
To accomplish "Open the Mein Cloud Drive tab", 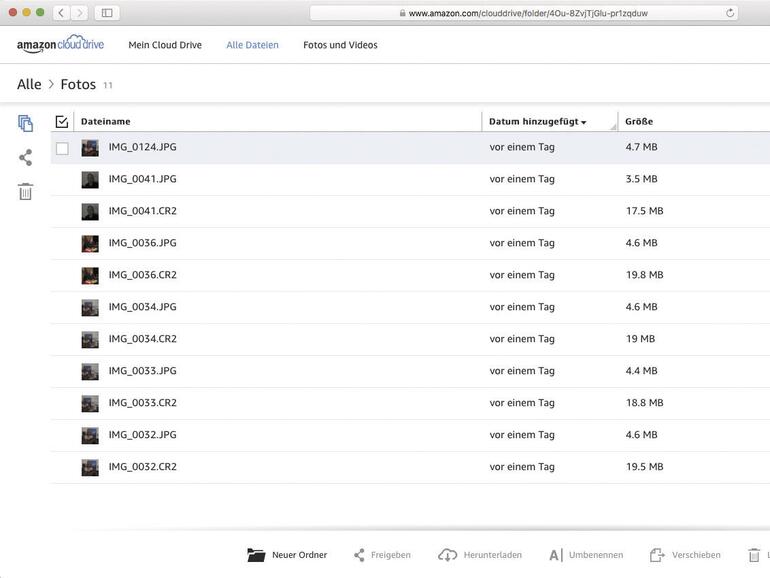I will coord(165,45).
